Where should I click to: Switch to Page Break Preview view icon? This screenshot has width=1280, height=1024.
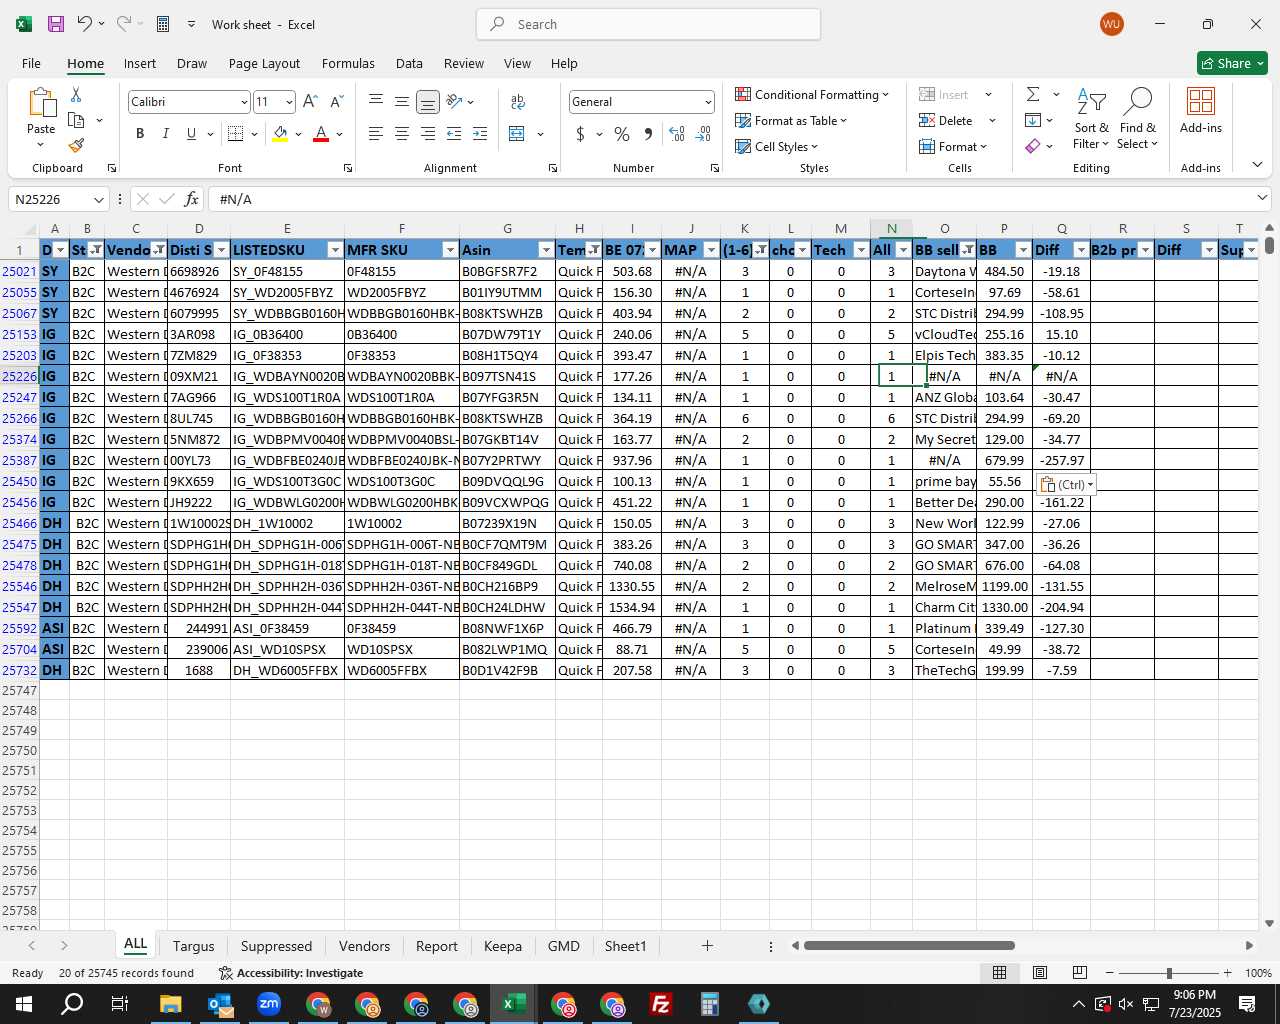tap(1079, 972)
